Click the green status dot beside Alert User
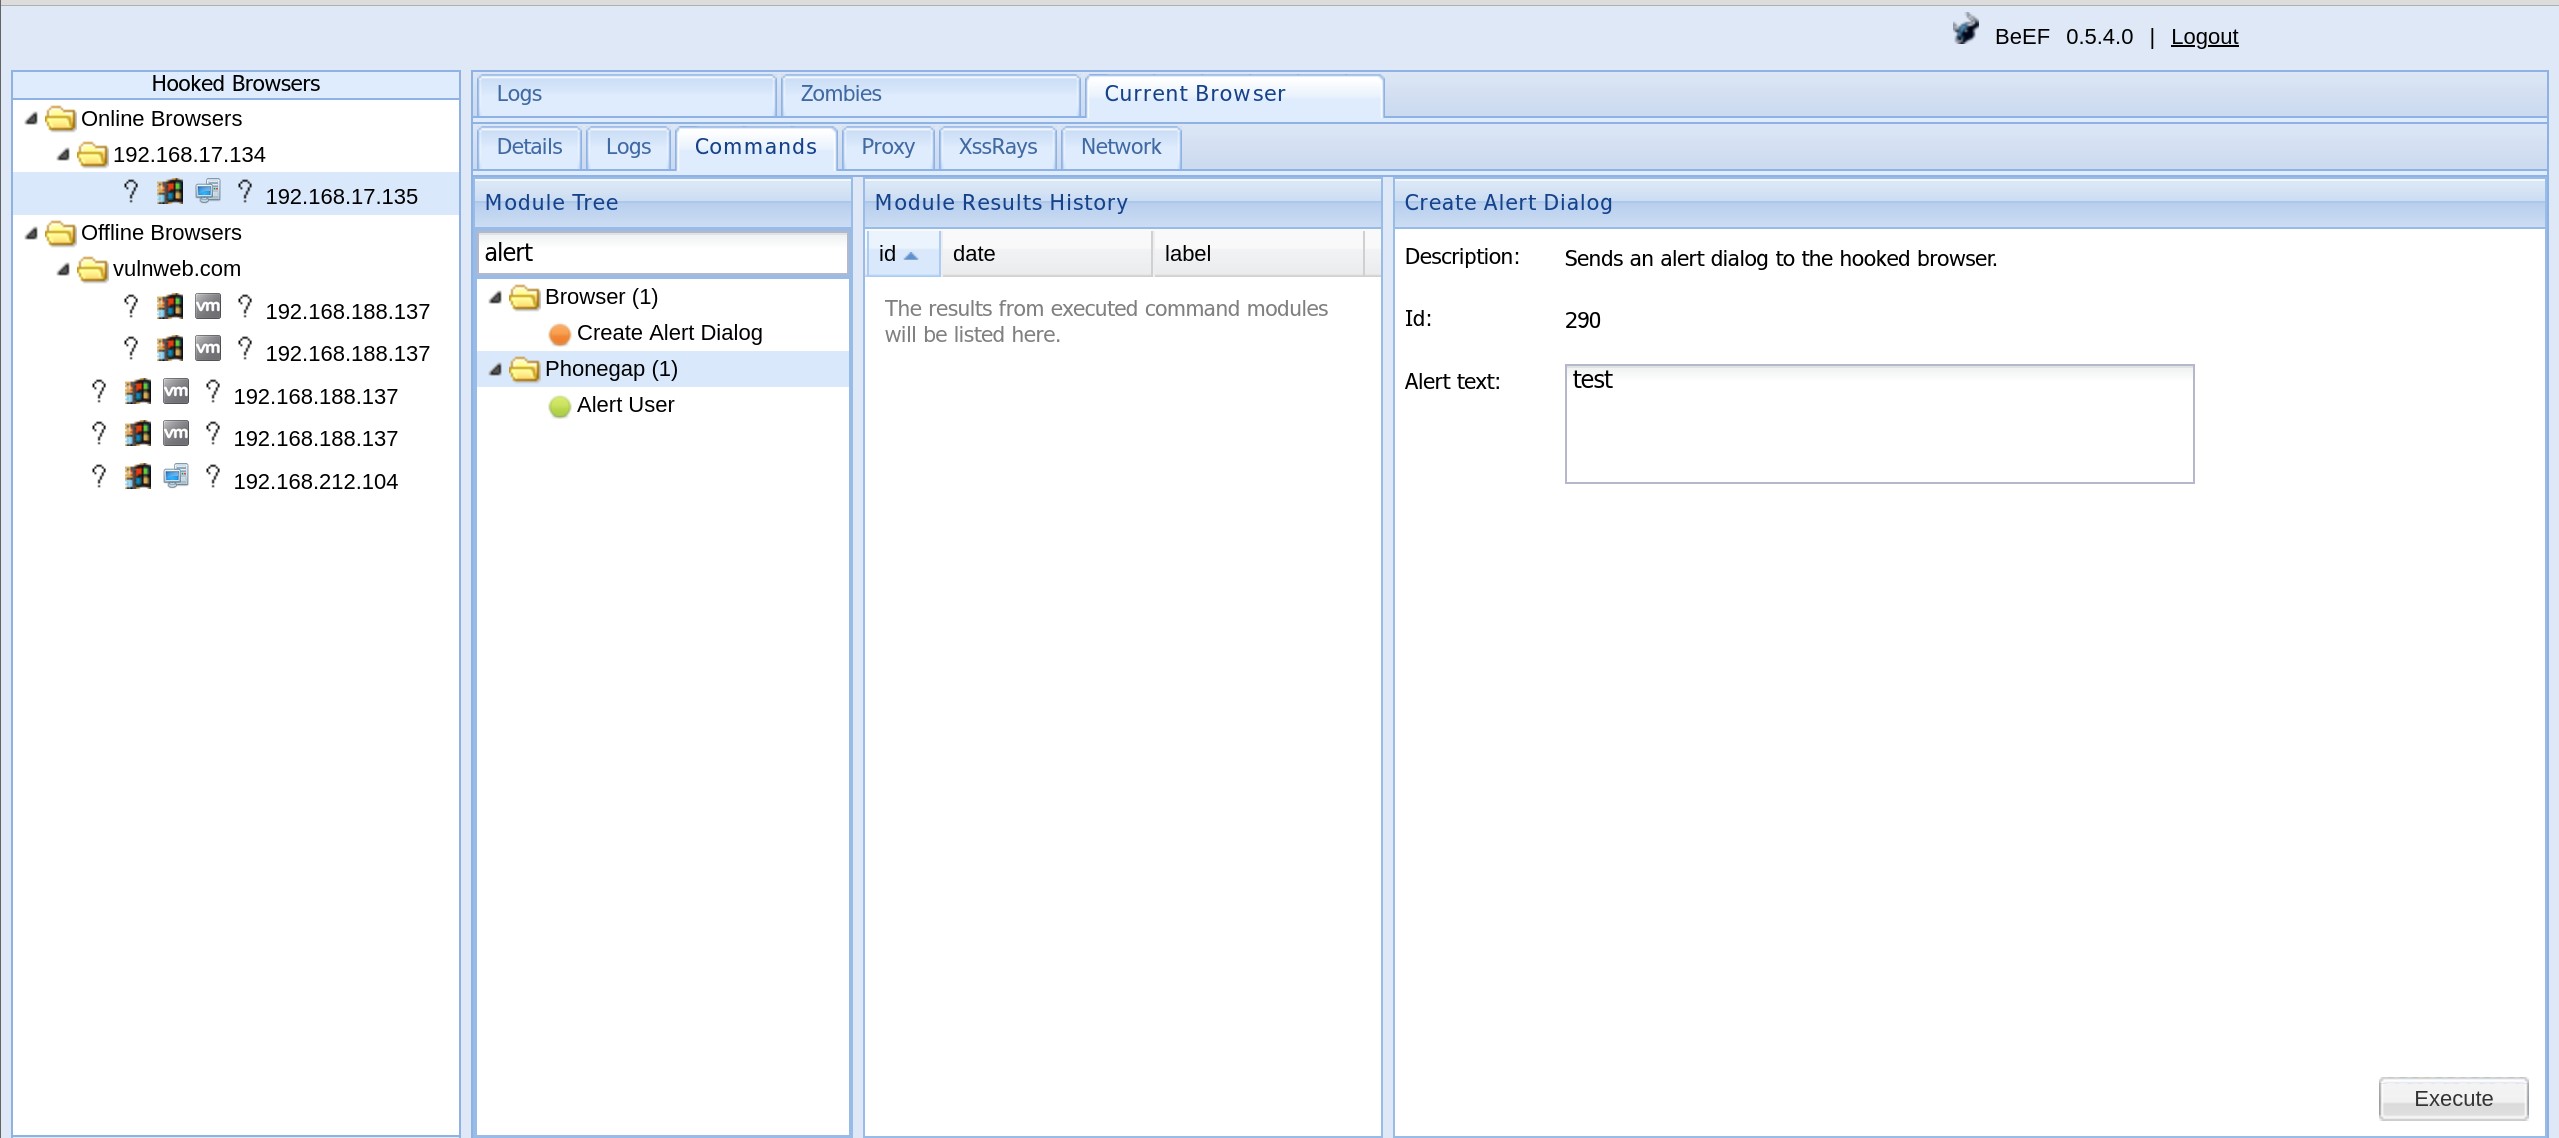Screen dimensions: 2559x1138 pos(560,406)
